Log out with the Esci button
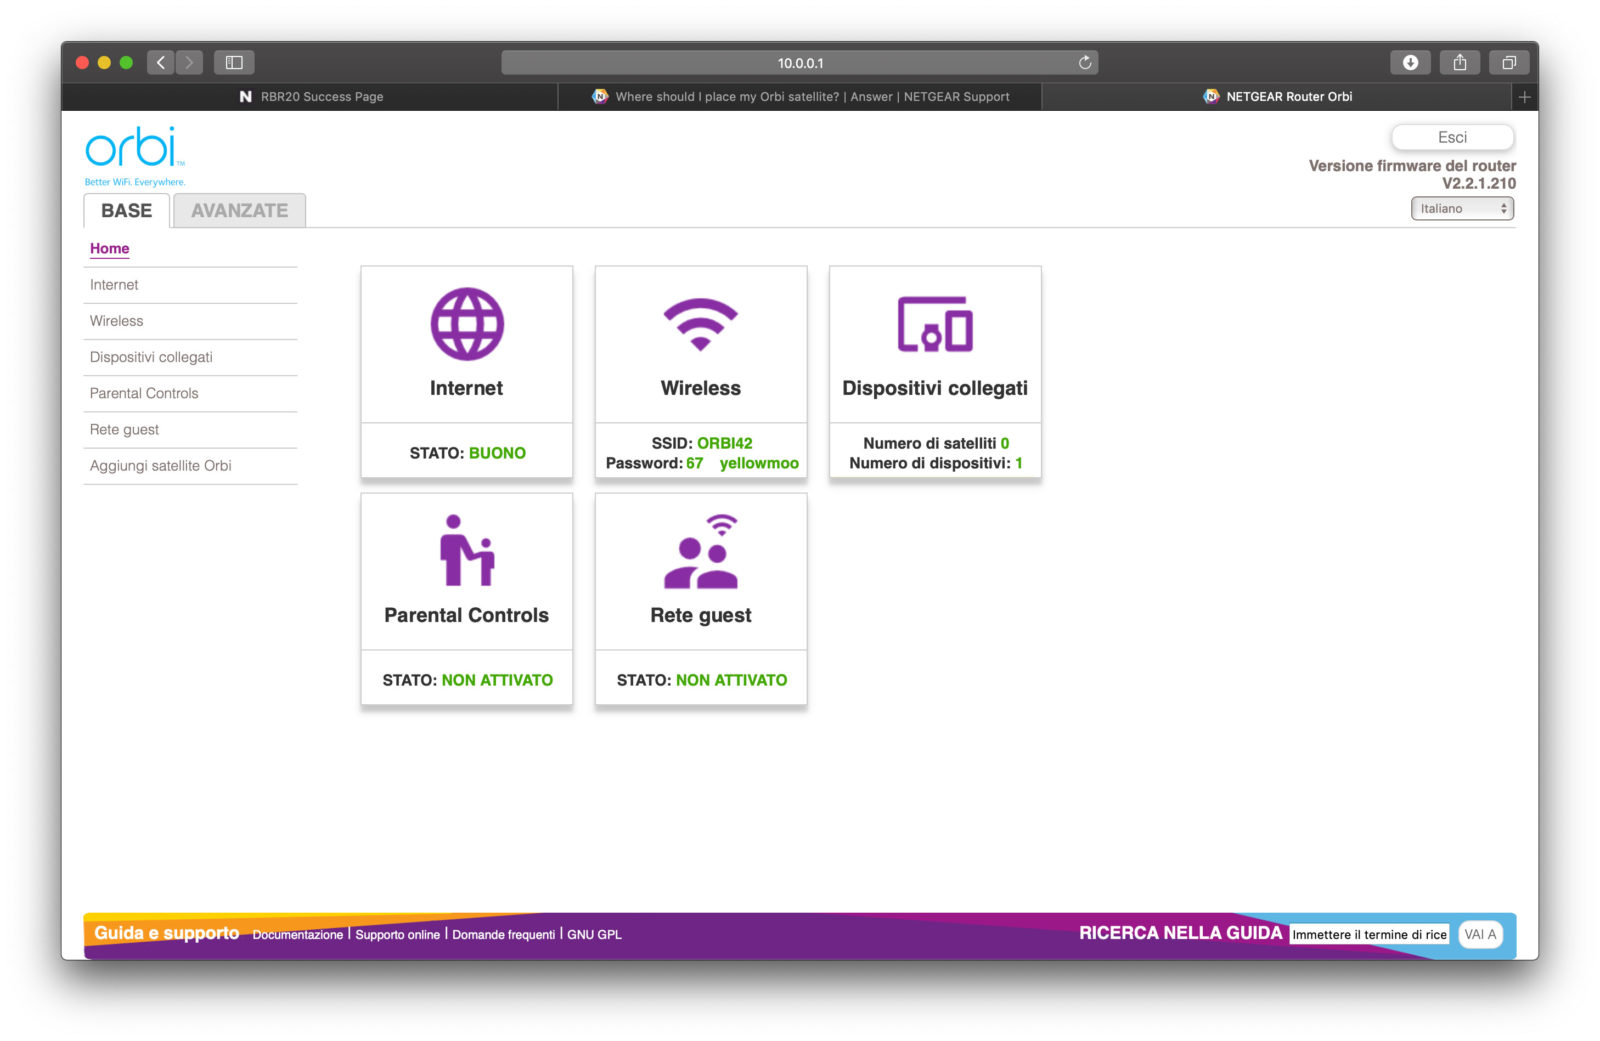The image size is (1600, 1041). tap(1452, 137)
